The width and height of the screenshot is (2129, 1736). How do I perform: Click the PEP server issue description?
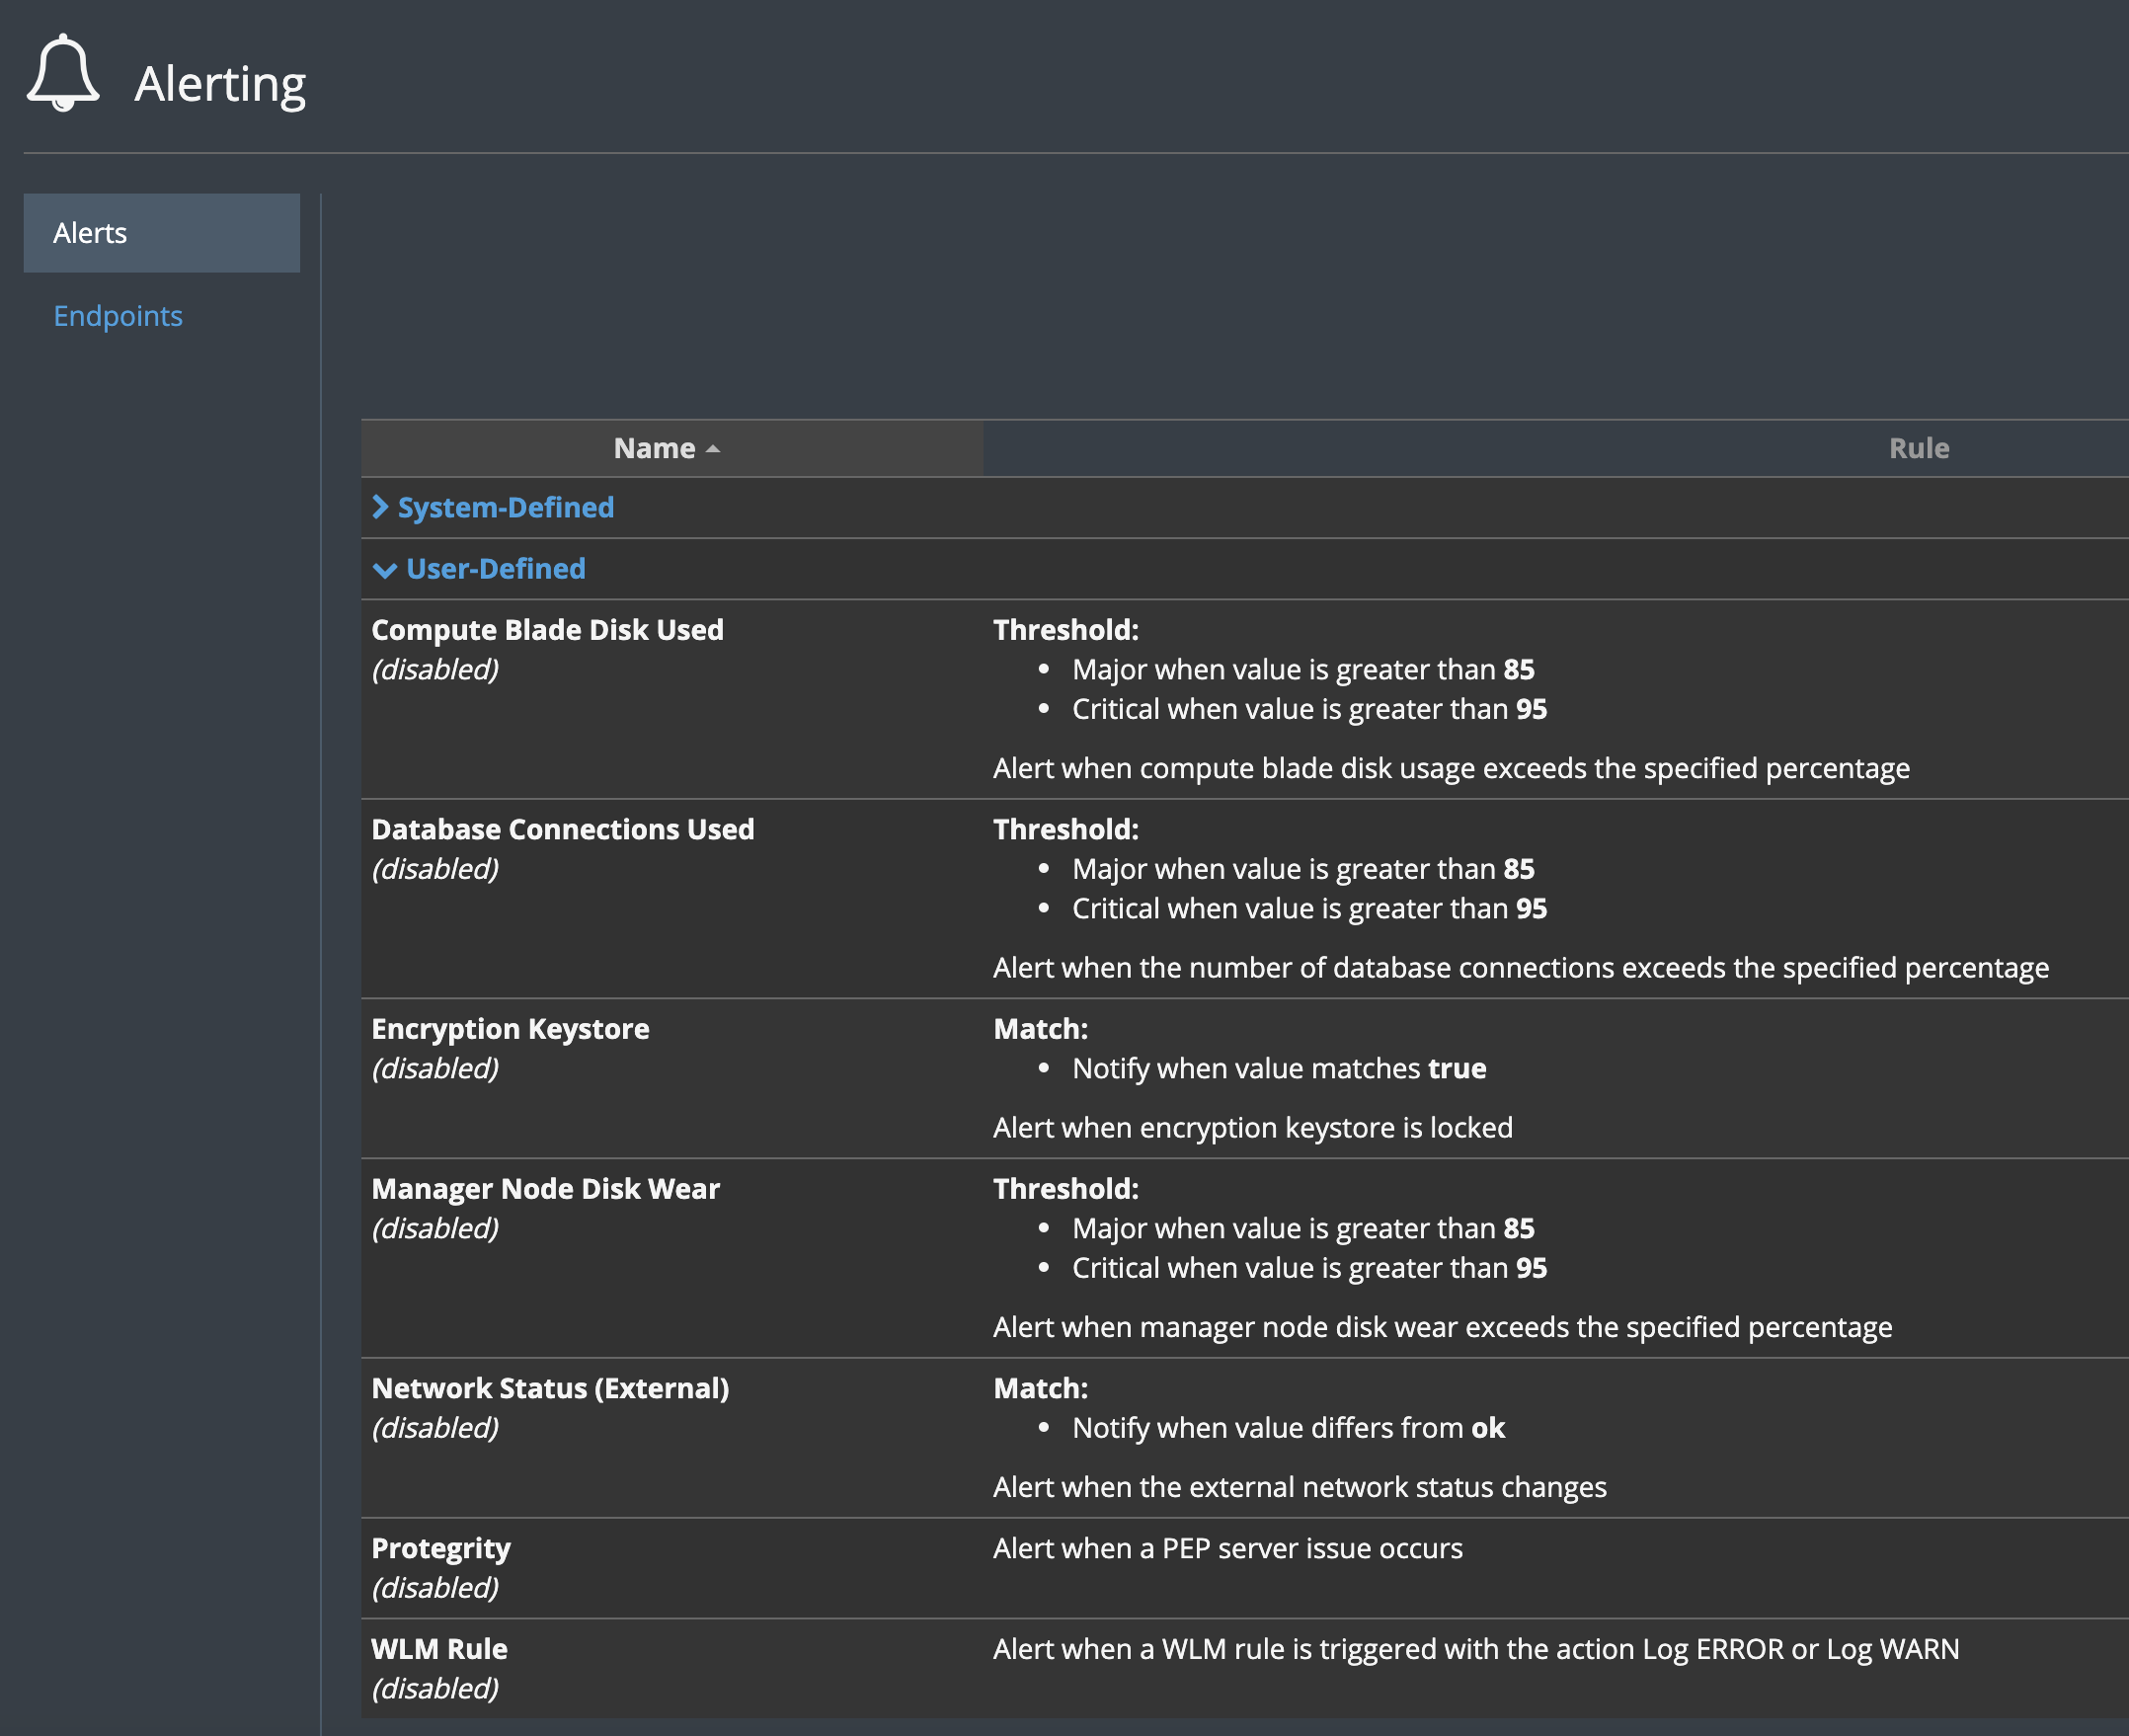tap(1227, 1548)
